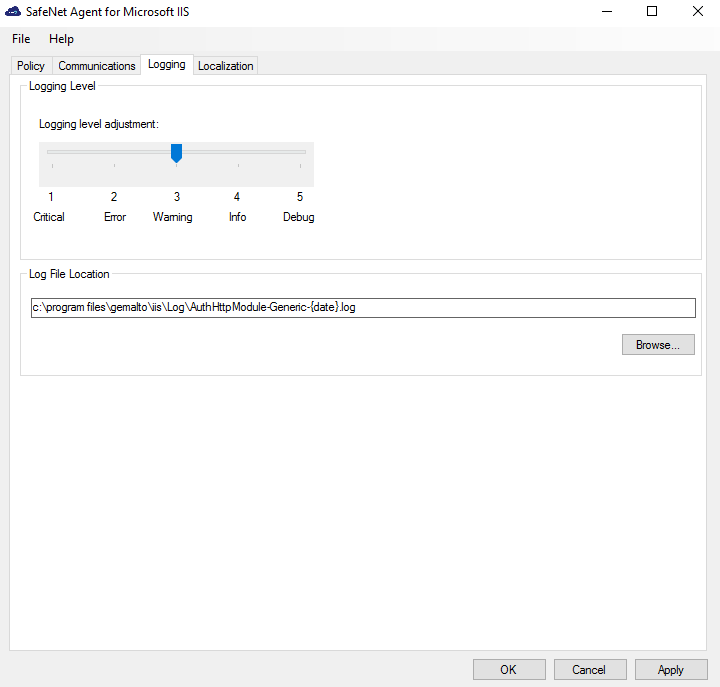Click the logging level slider thumb

tap(176, 153)
